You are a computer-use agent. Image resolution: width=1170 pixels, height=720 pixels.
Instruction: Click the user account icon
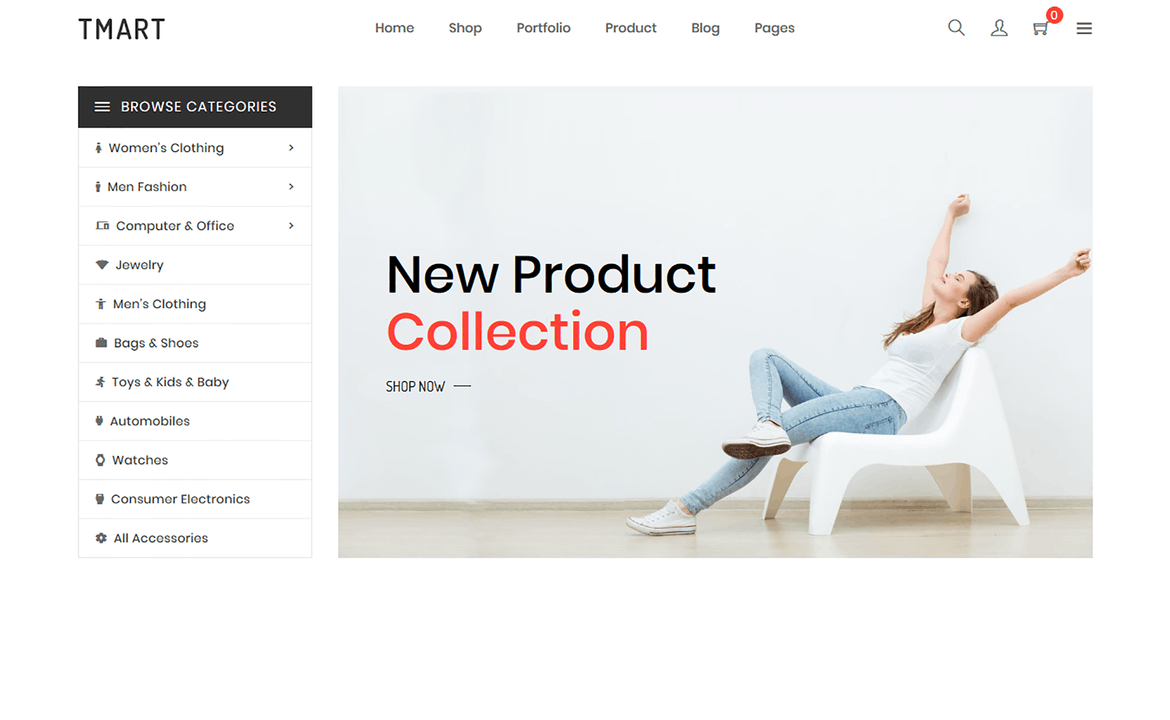coord(999,28)
